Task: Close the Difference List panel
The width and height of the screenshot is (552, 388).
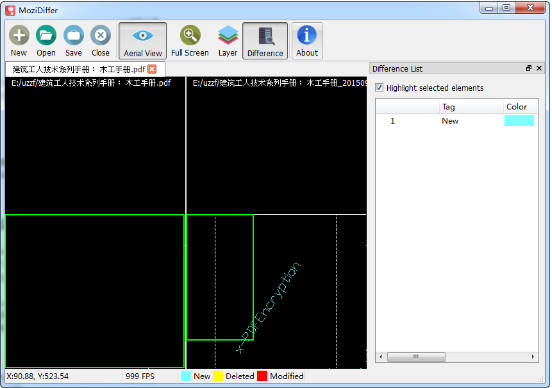Action: pyautogui.click(x=539, y=68)
